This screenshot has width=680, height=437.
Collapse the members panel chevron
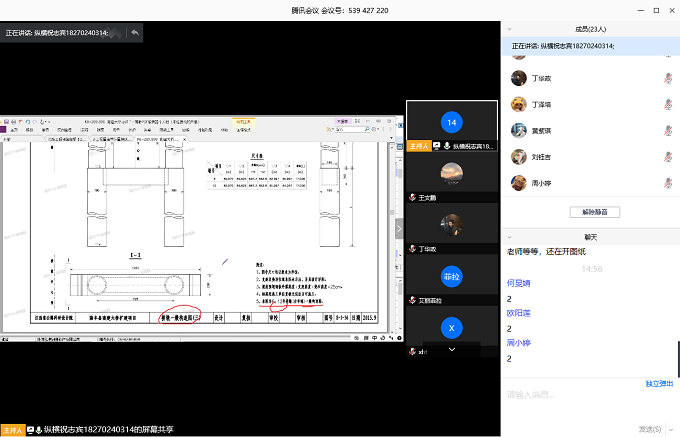pyautogui.click(x=511, y=30)
